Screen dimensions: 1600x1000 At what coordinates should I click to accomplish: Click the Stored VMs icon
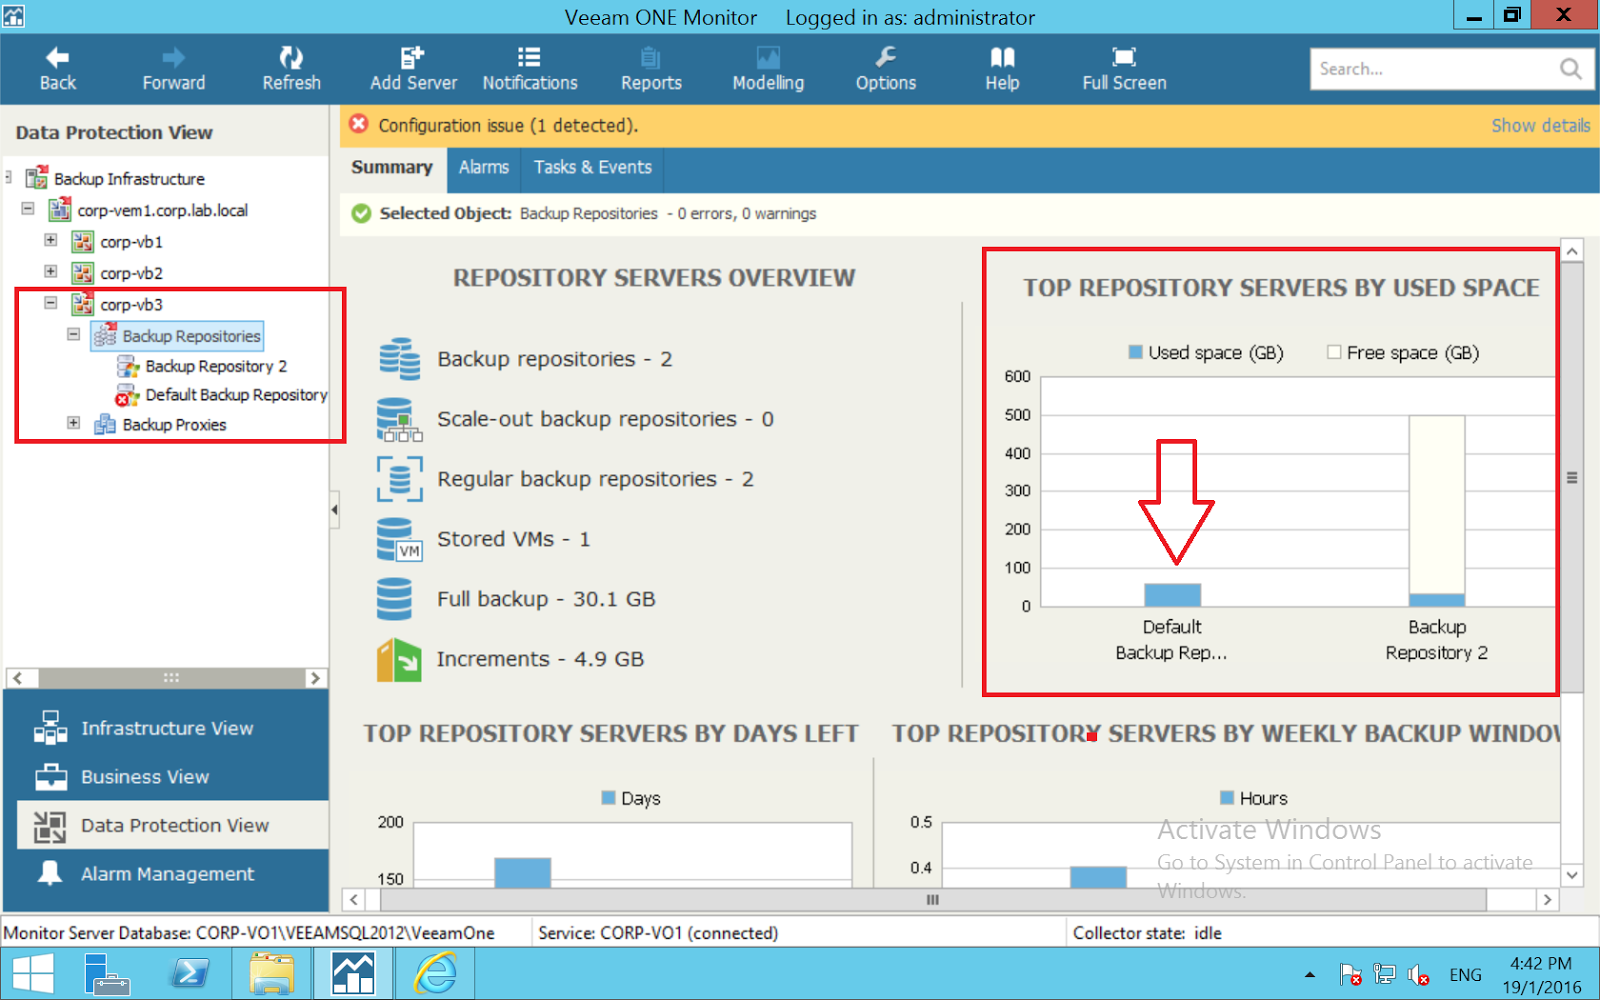coord(399,539)
